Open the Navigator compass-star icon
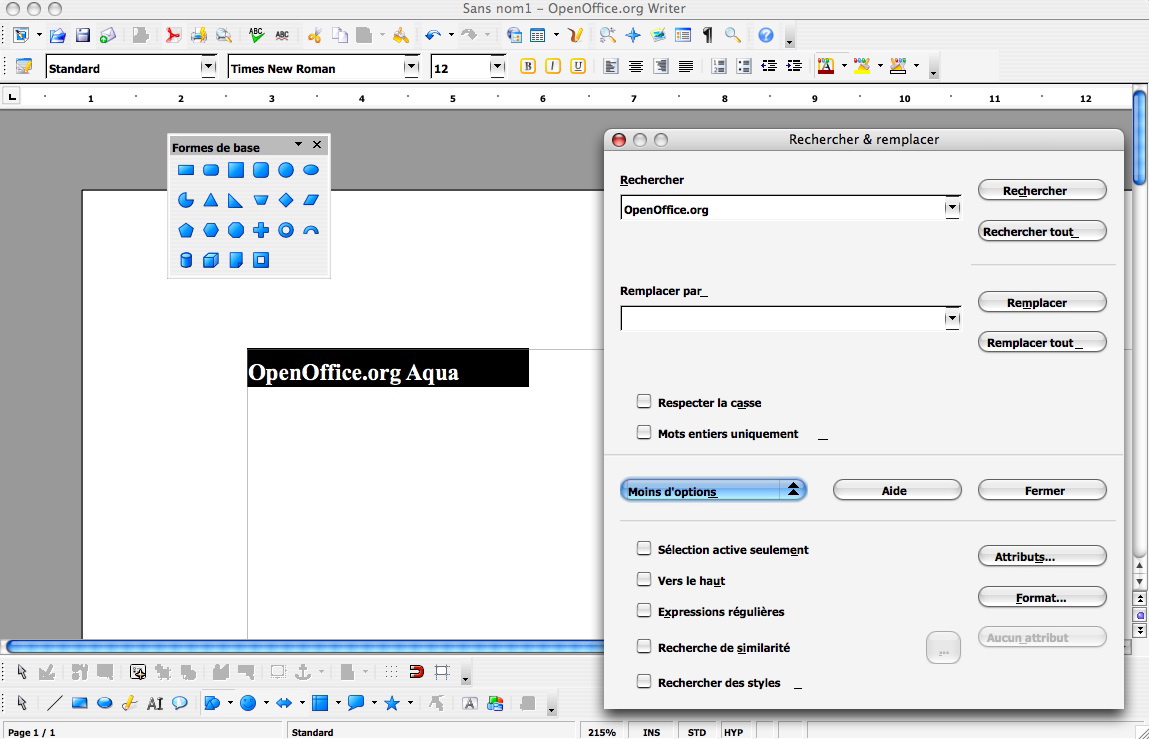 pyautogui.click(x=633, y=34)
